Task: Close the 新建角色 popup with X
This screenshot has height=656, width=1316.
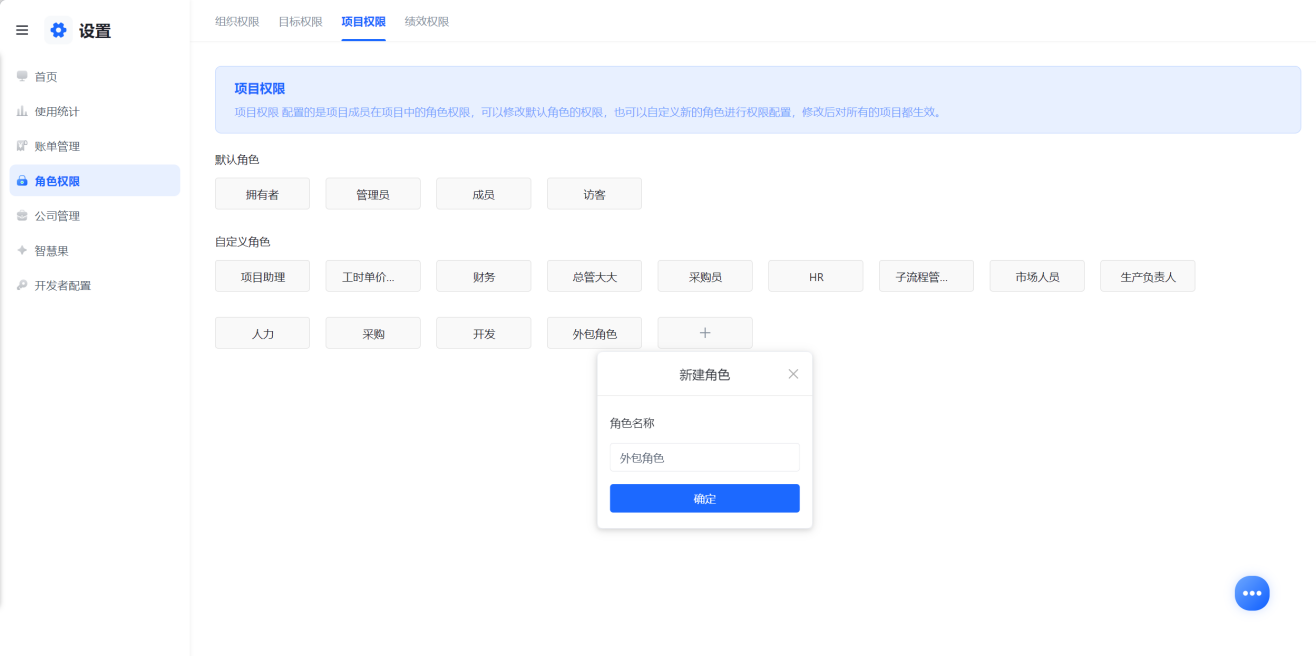Action: (793, 374)
